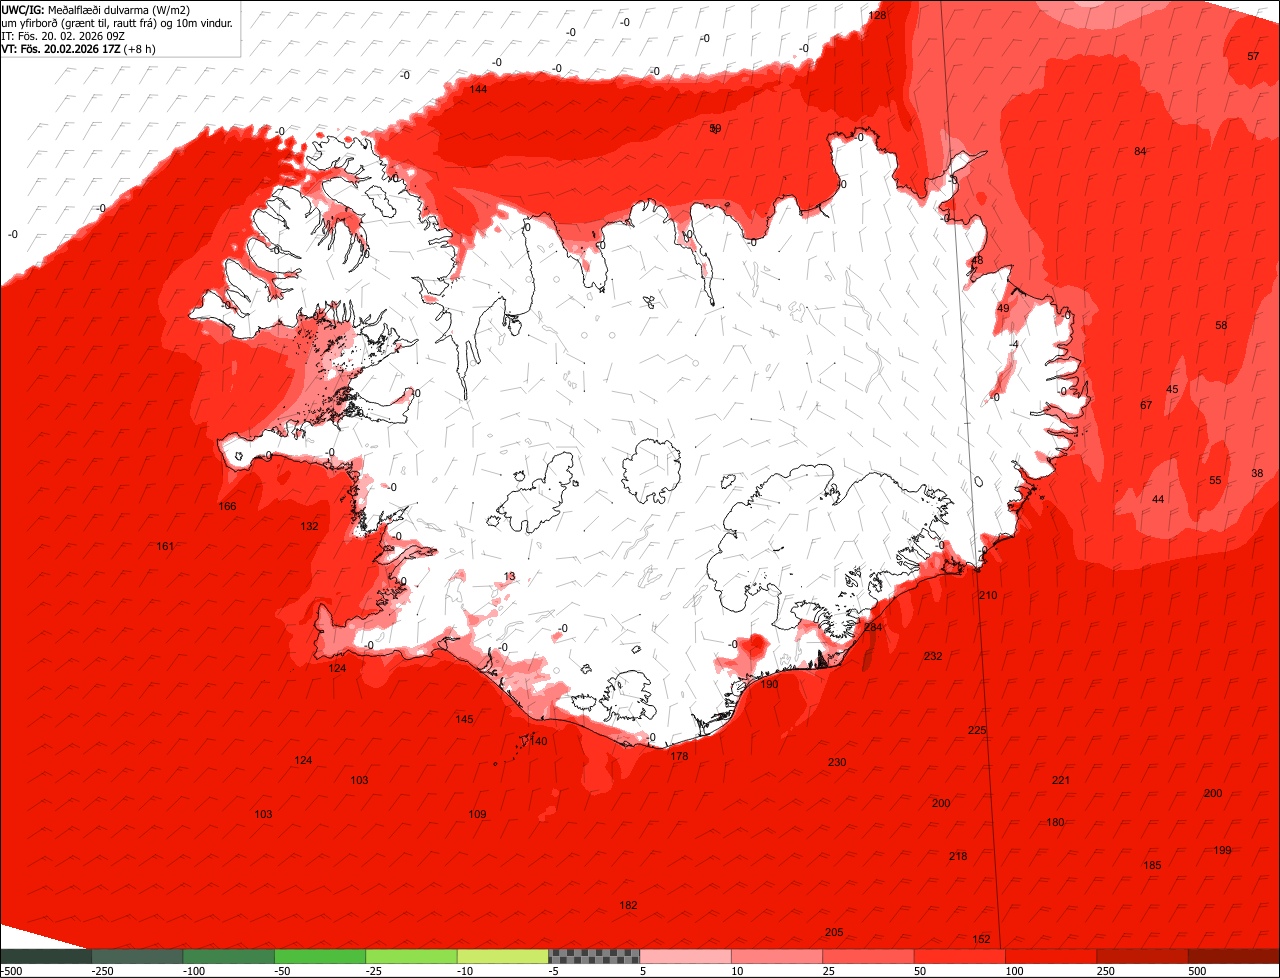Click the map value '55'

coord(1215,480)
